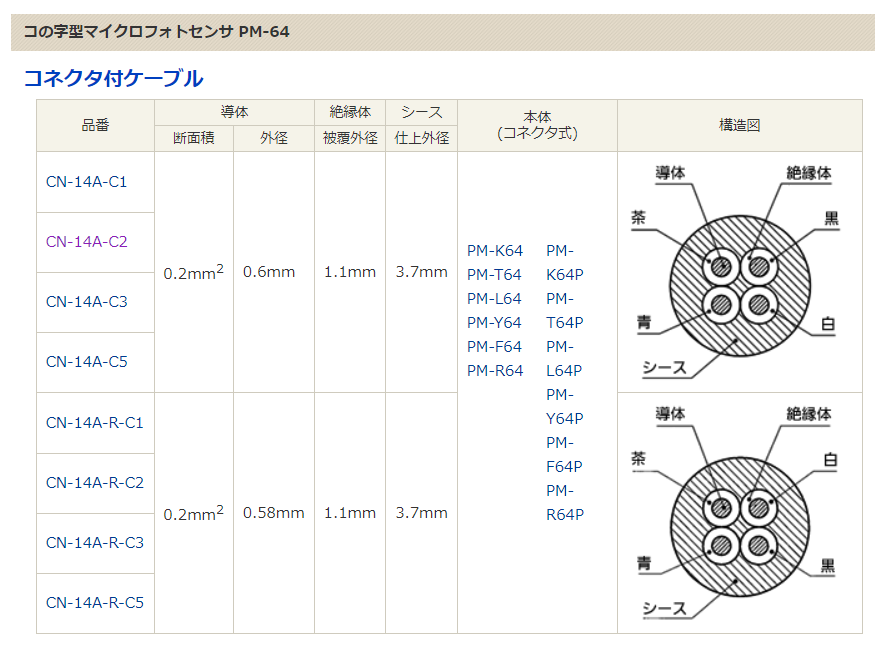Image resolution: width=893 pixels, height=656 pixels.
Task: Open the PM-Y64P sensor link
Action: pyautogui.click(x=565, y=406)
